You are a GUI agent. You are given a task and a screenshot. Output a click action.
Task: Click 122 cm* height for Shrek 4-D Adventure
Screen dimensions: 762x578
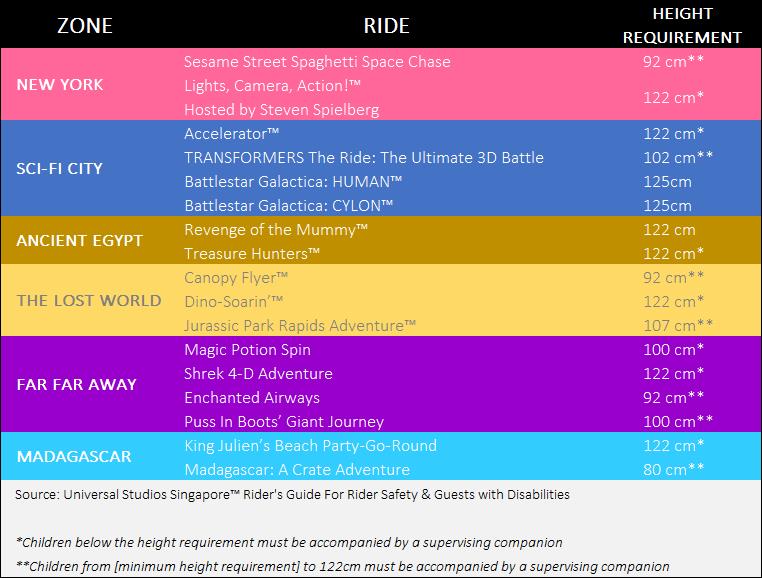(673, 373)
